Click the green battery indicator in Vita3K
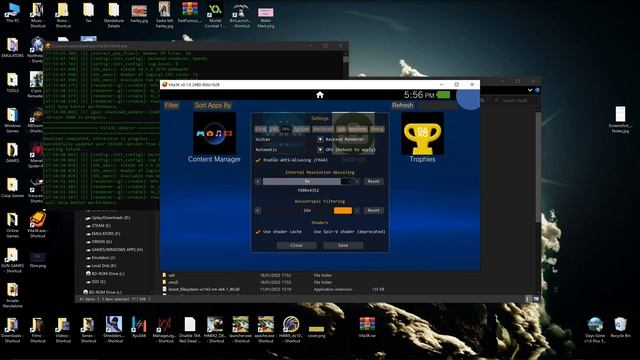 (x=444, y=95)
